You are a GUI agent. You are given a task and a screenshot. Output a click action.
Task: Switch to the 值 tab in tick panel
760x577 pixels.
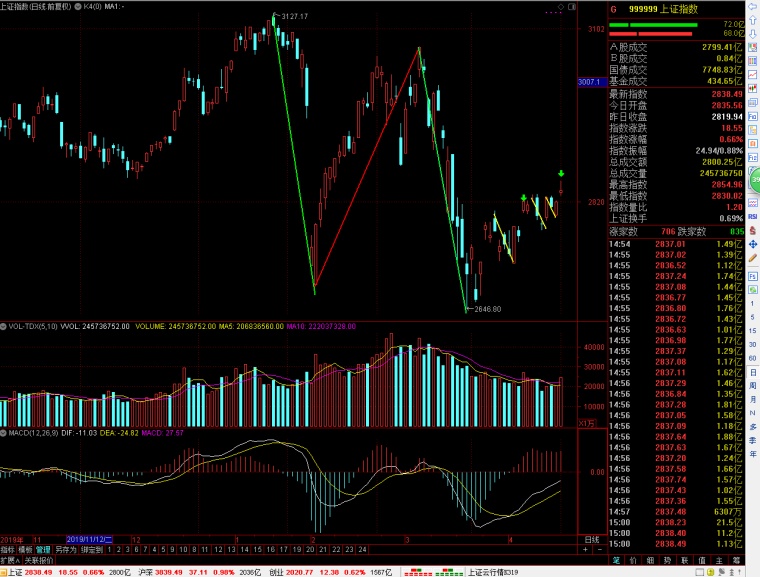pyautogui.click(x=702, y=560)
